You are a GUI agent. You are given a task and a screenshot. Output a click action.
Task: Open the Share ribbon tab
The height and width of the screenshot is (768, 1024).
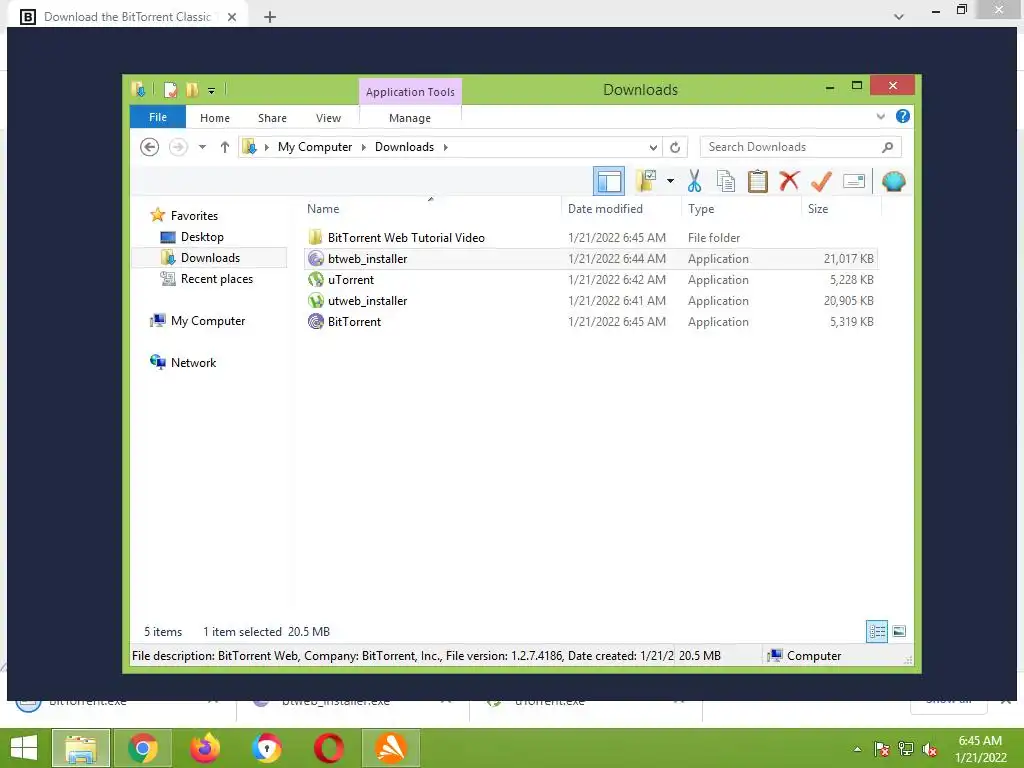coord(272,118)
